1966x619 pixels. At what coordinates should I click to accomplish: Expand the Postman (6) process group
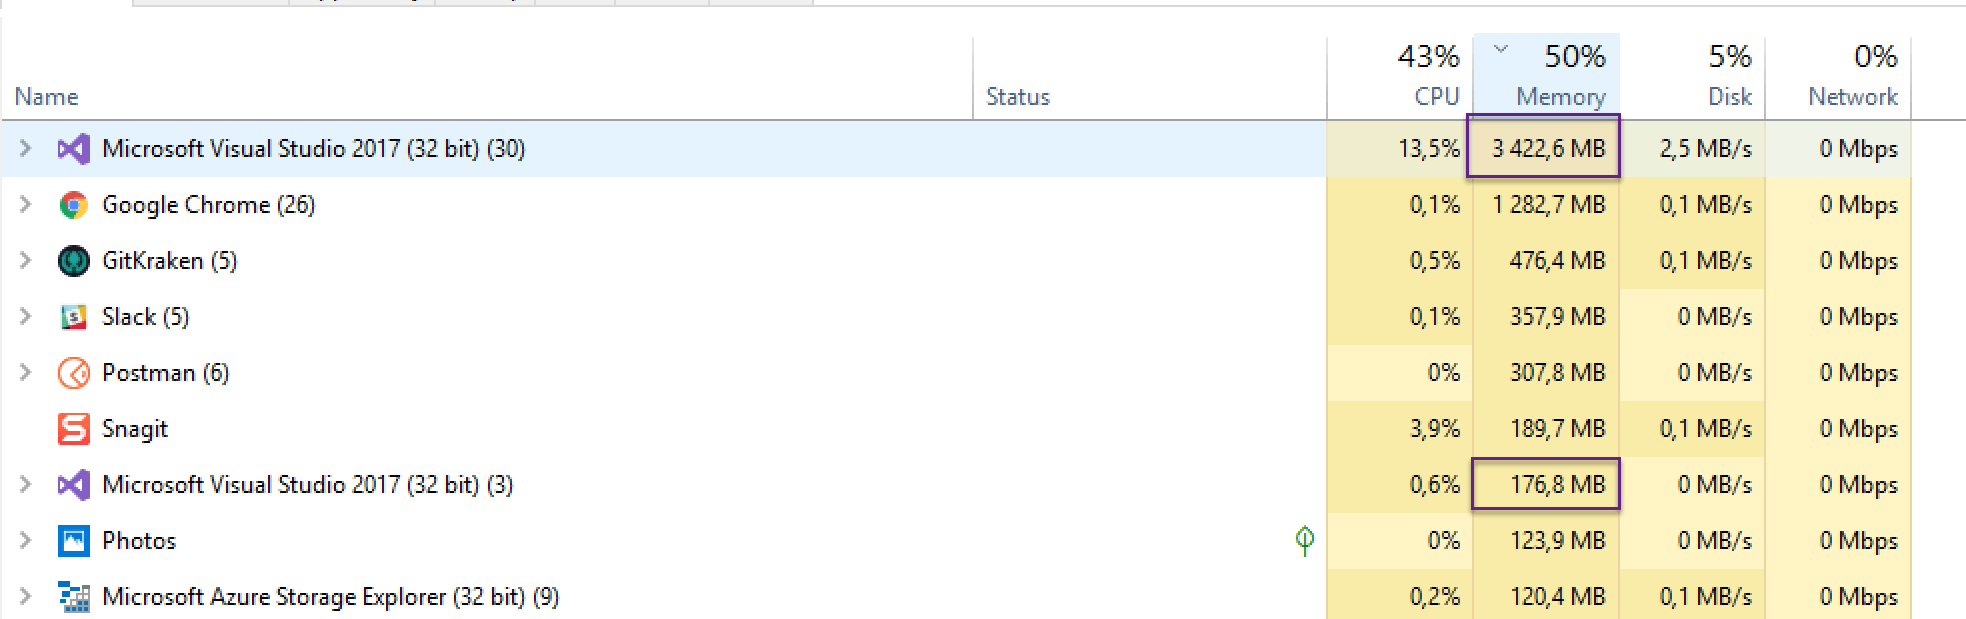(25, 373)
